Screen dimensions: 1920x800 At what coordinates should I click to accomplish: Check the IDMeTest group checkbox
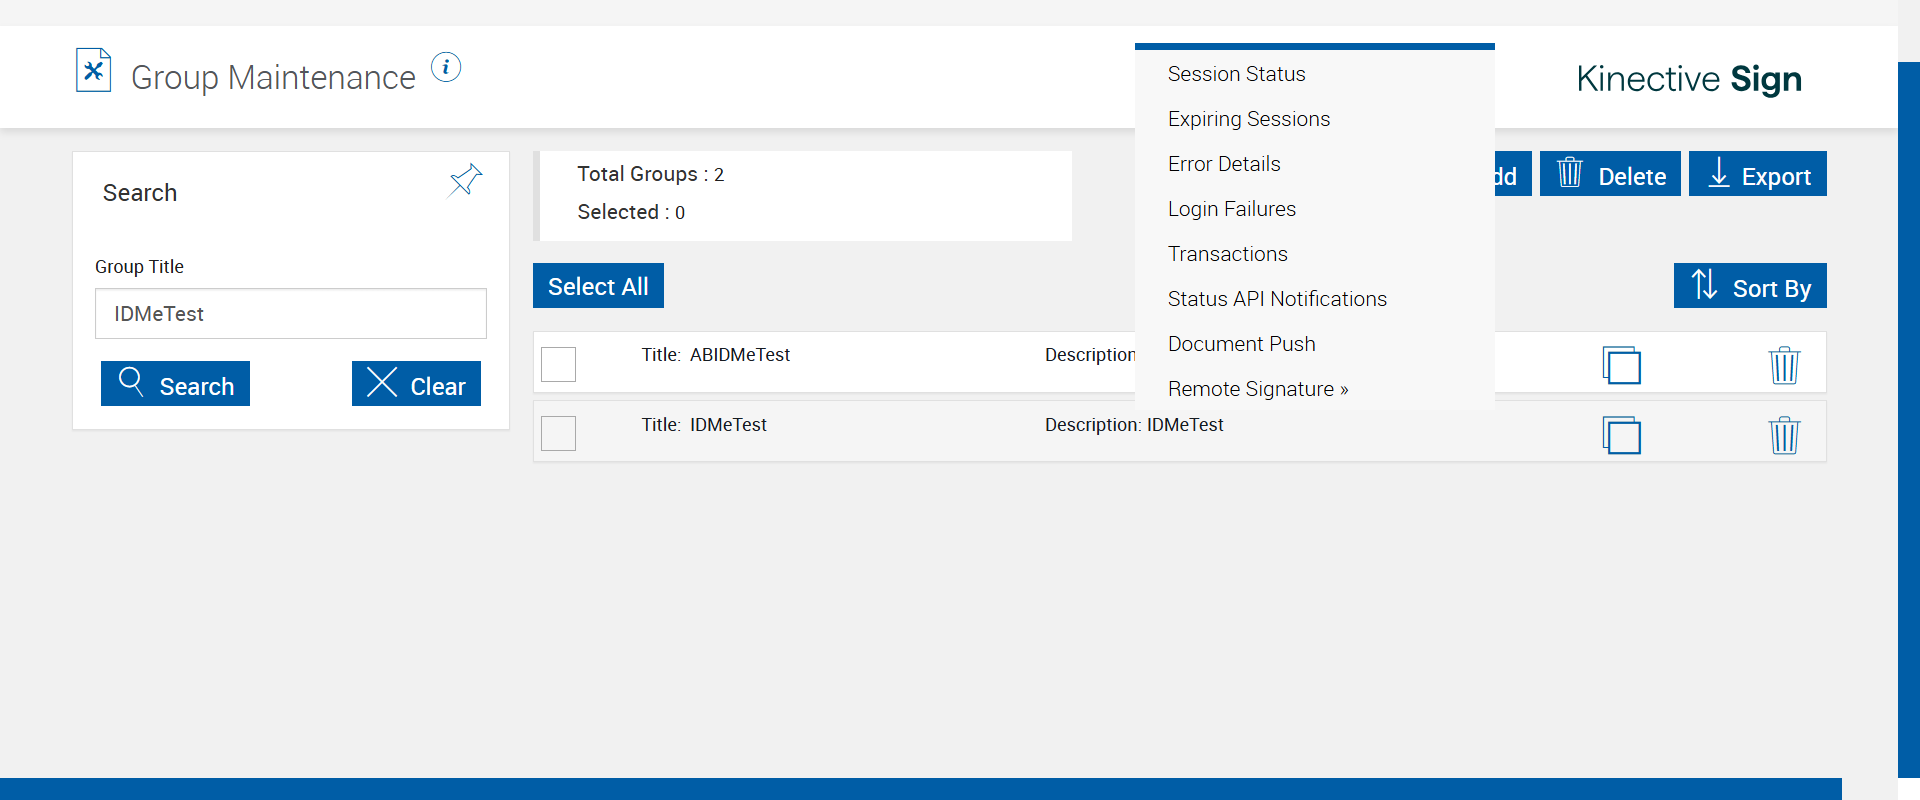pos(558,433)
